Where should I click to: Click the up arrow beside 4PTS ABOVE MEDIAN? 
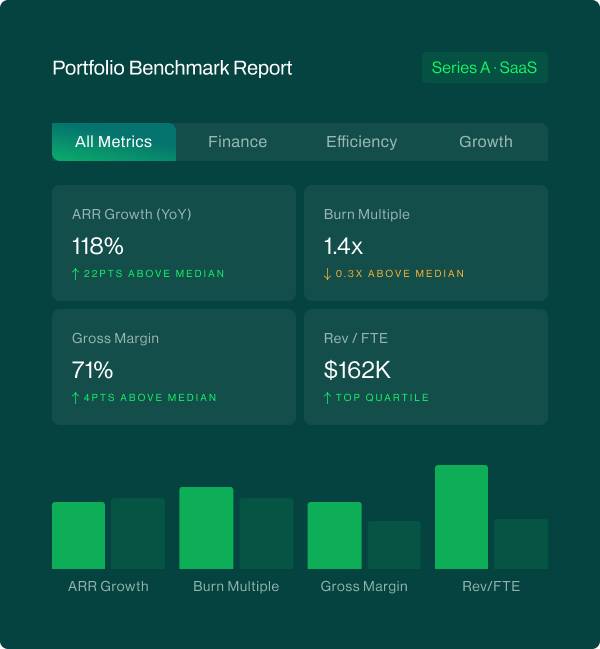[75, 398]
